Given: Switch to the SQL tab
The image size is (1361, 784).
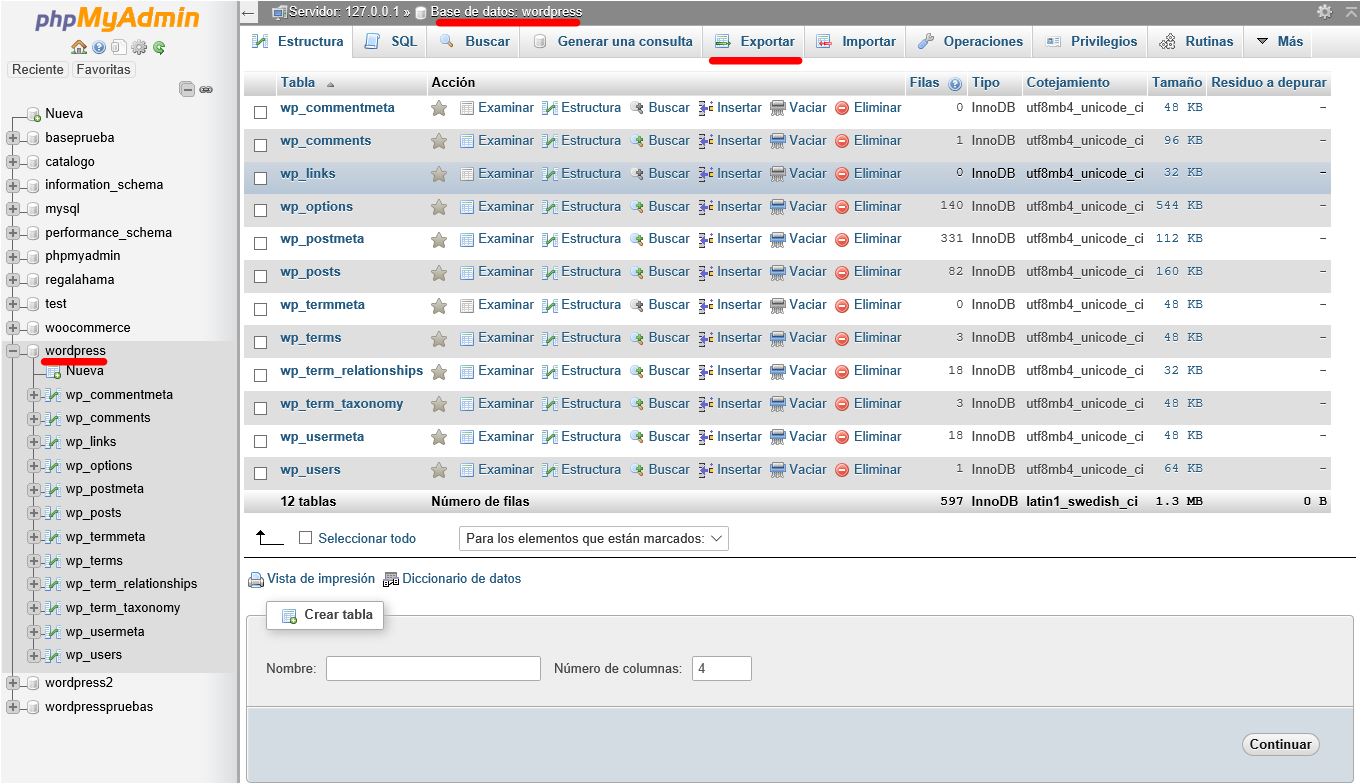Looking at the screenshot, I should [x=391, y=42].
